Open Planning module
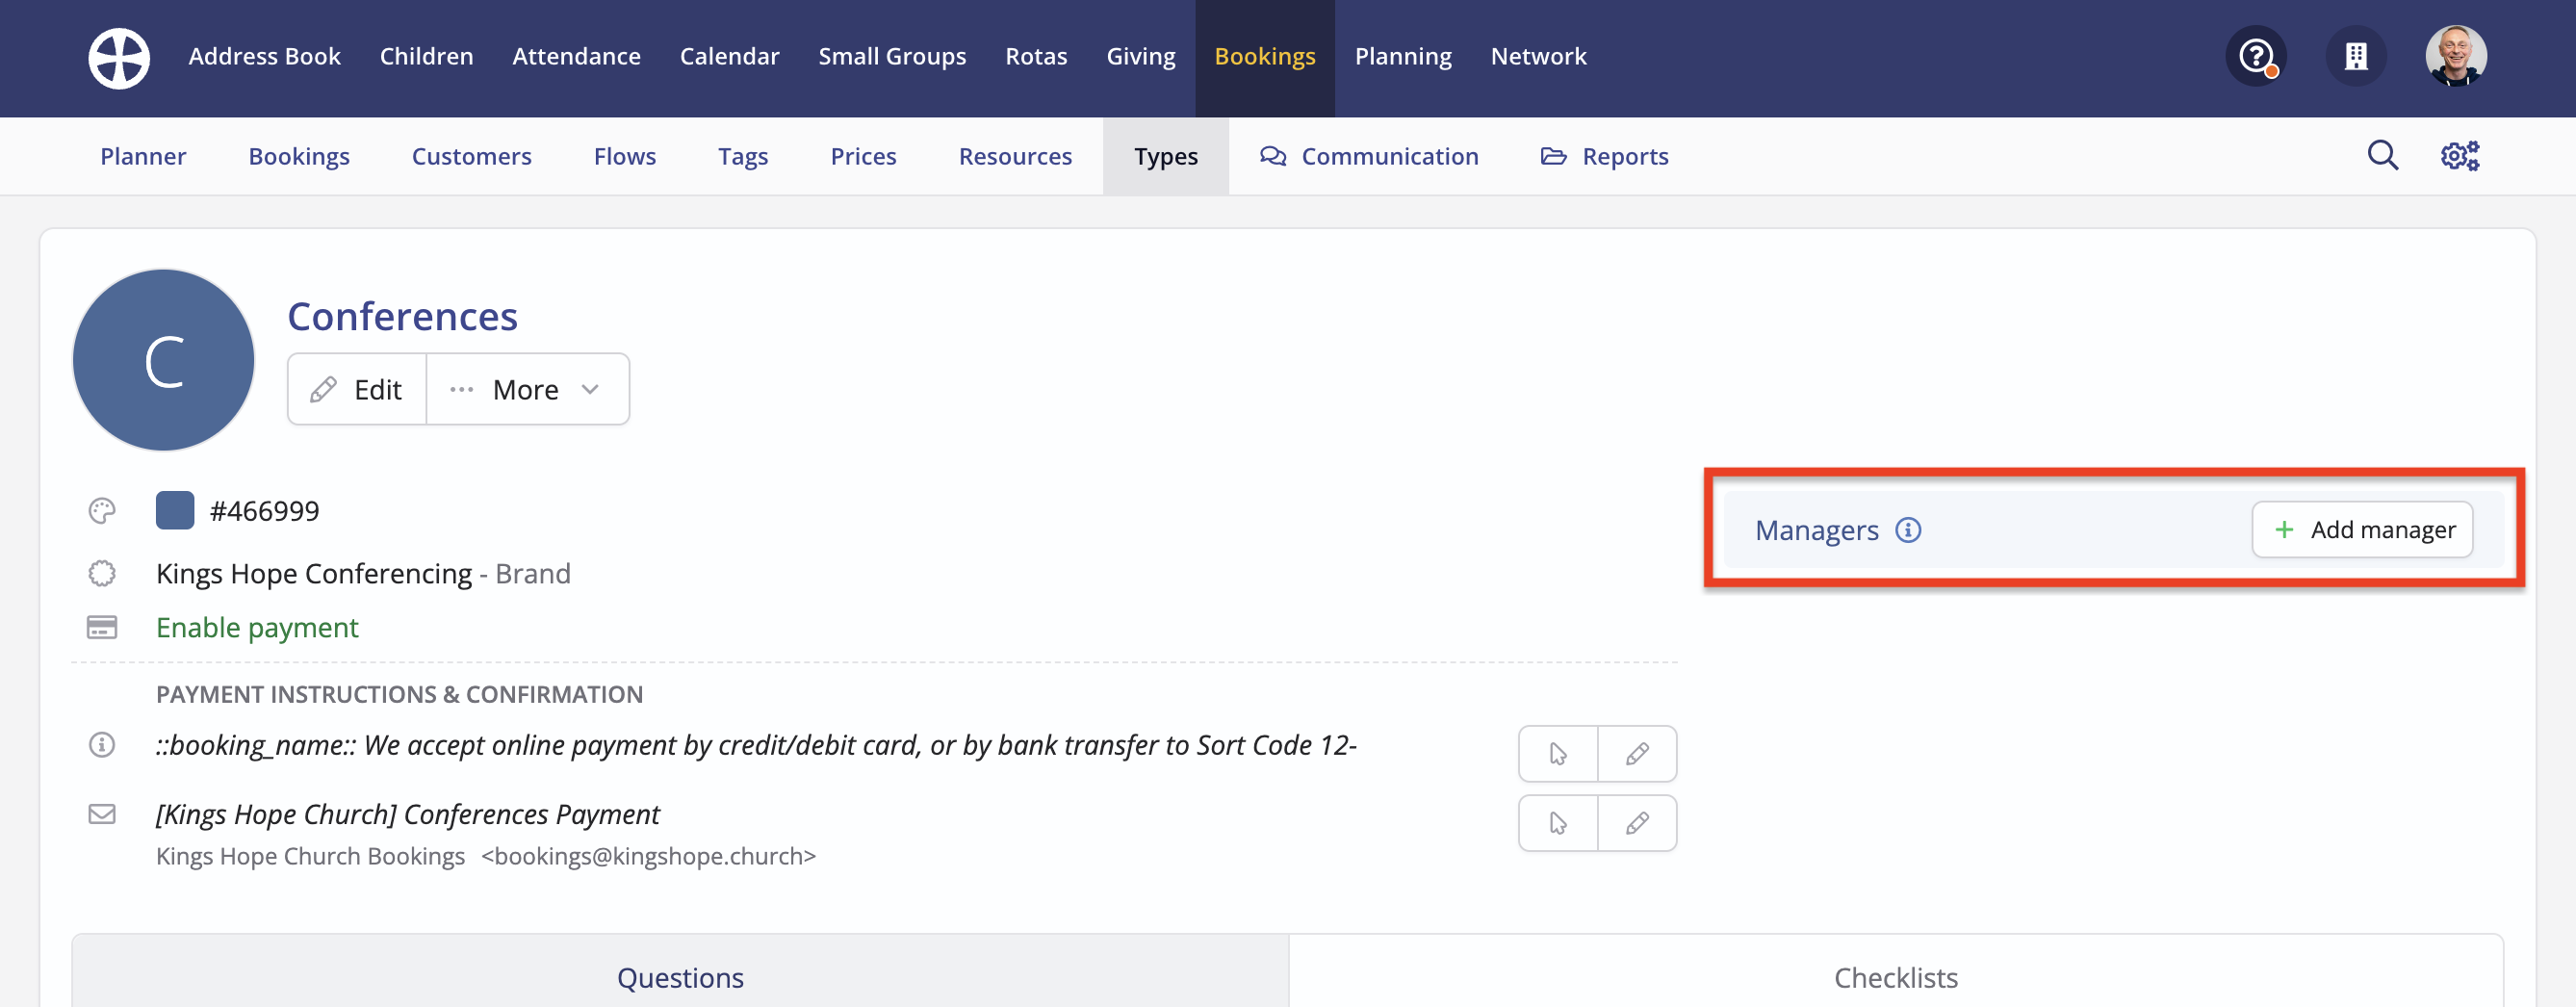The image size is (2576, 1007). coord(1403,56)
